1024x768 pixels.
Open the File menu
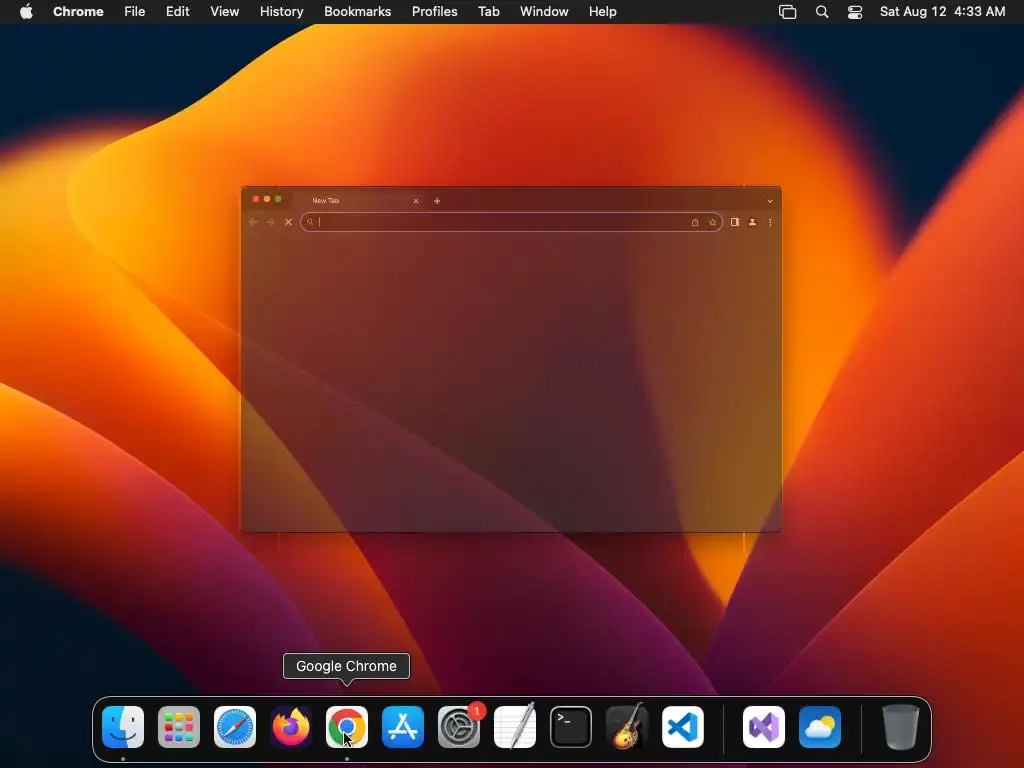pyautogui.click(x=135, y=12)
